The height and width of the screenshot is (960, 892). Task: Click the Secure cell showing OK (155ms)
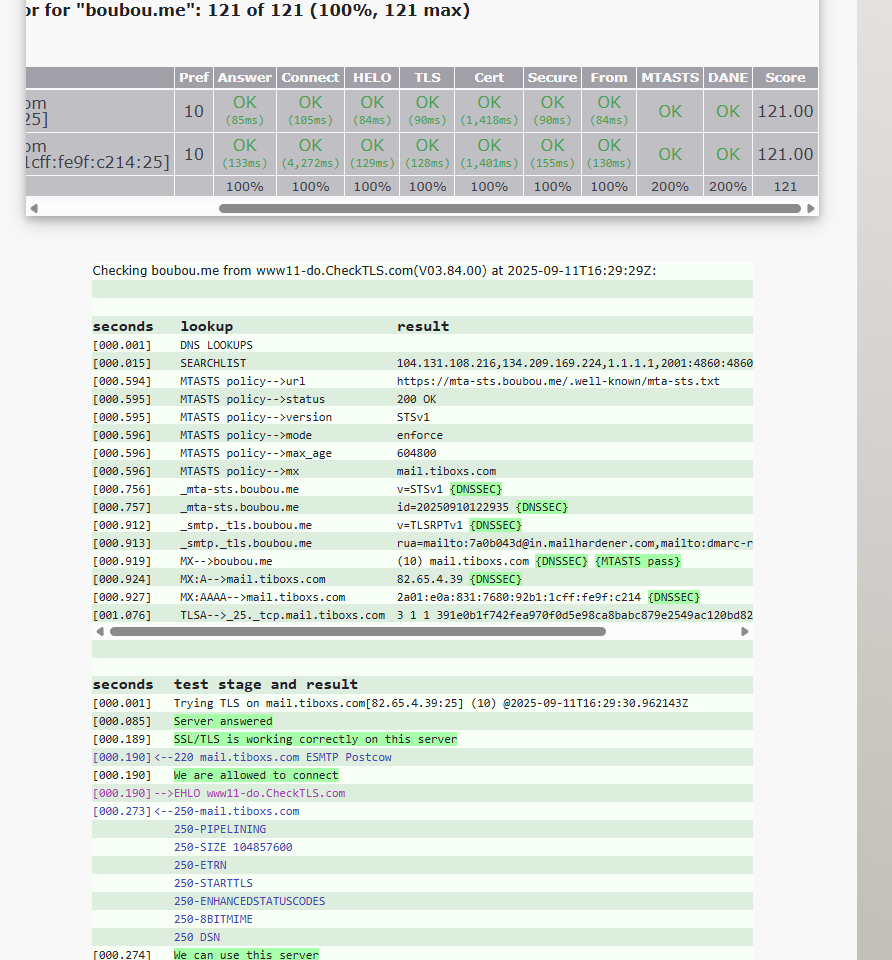point(552,154)
